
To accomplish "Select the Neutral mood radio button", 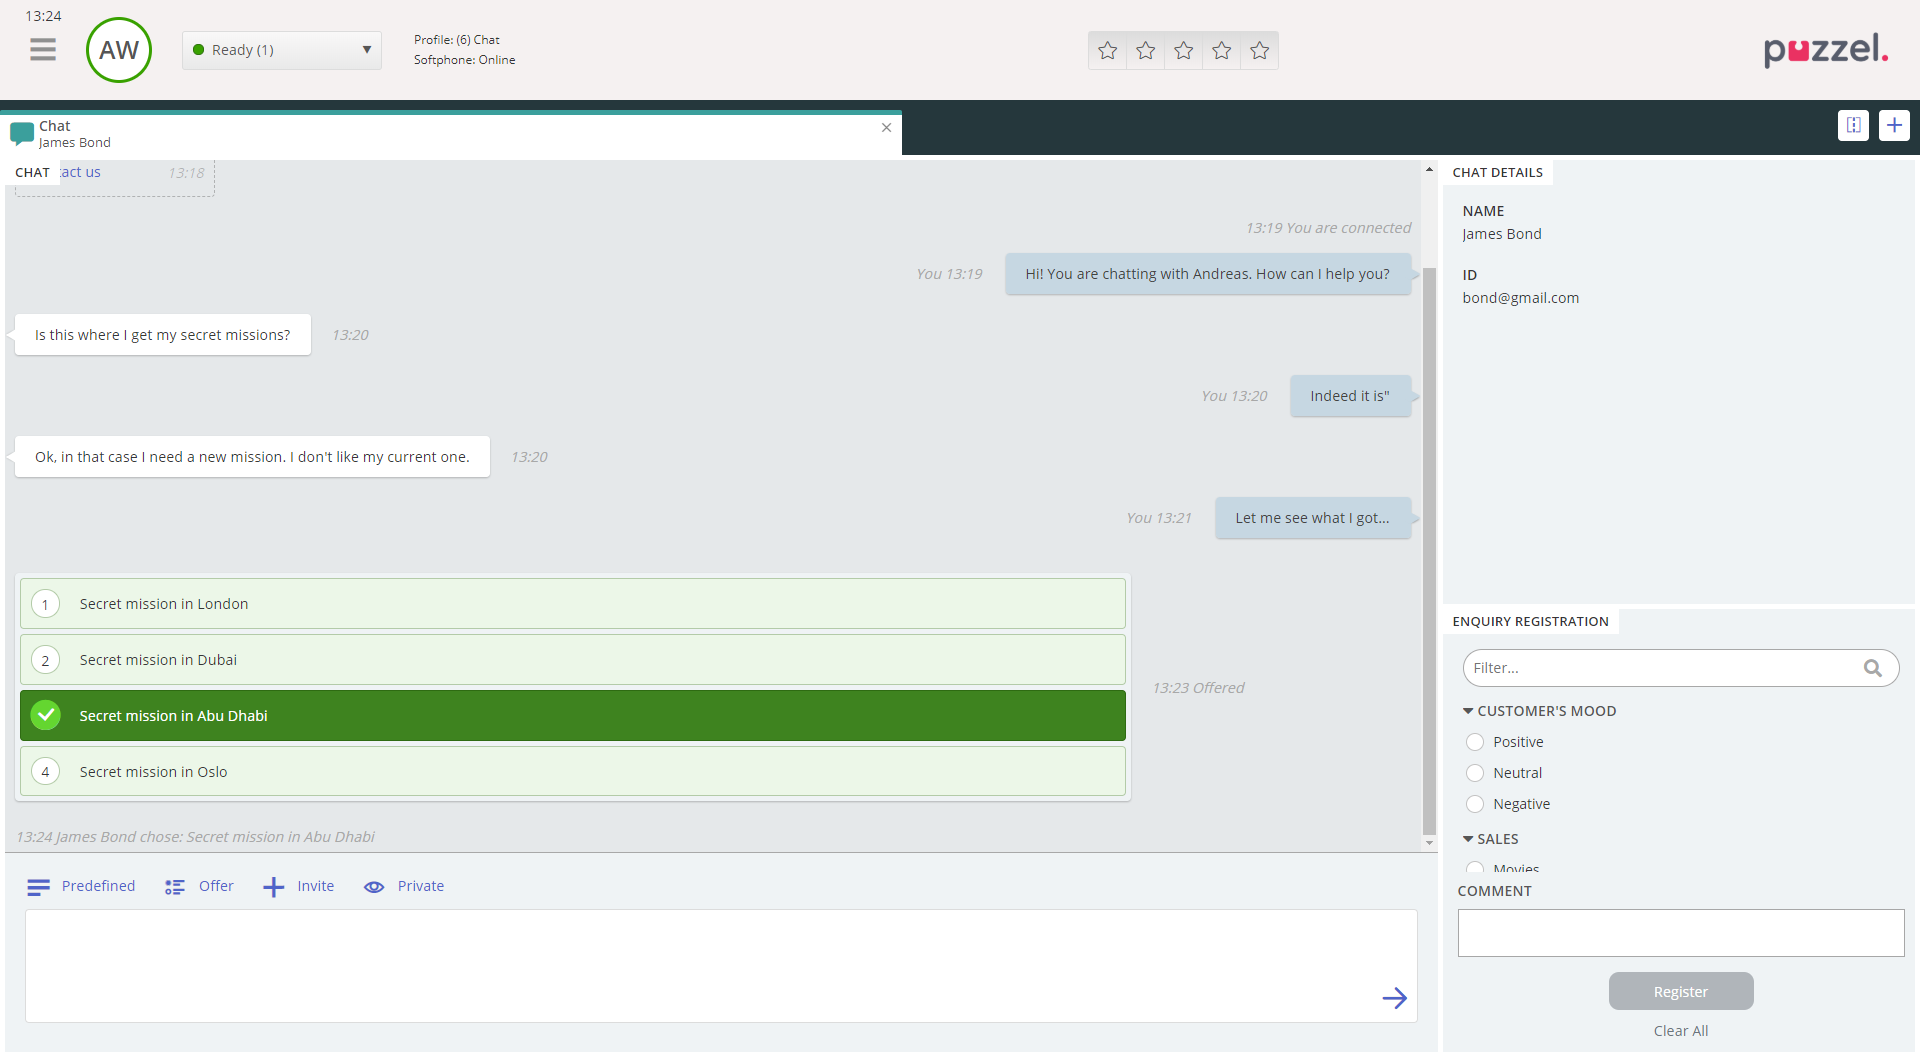I will [1475, 773].
